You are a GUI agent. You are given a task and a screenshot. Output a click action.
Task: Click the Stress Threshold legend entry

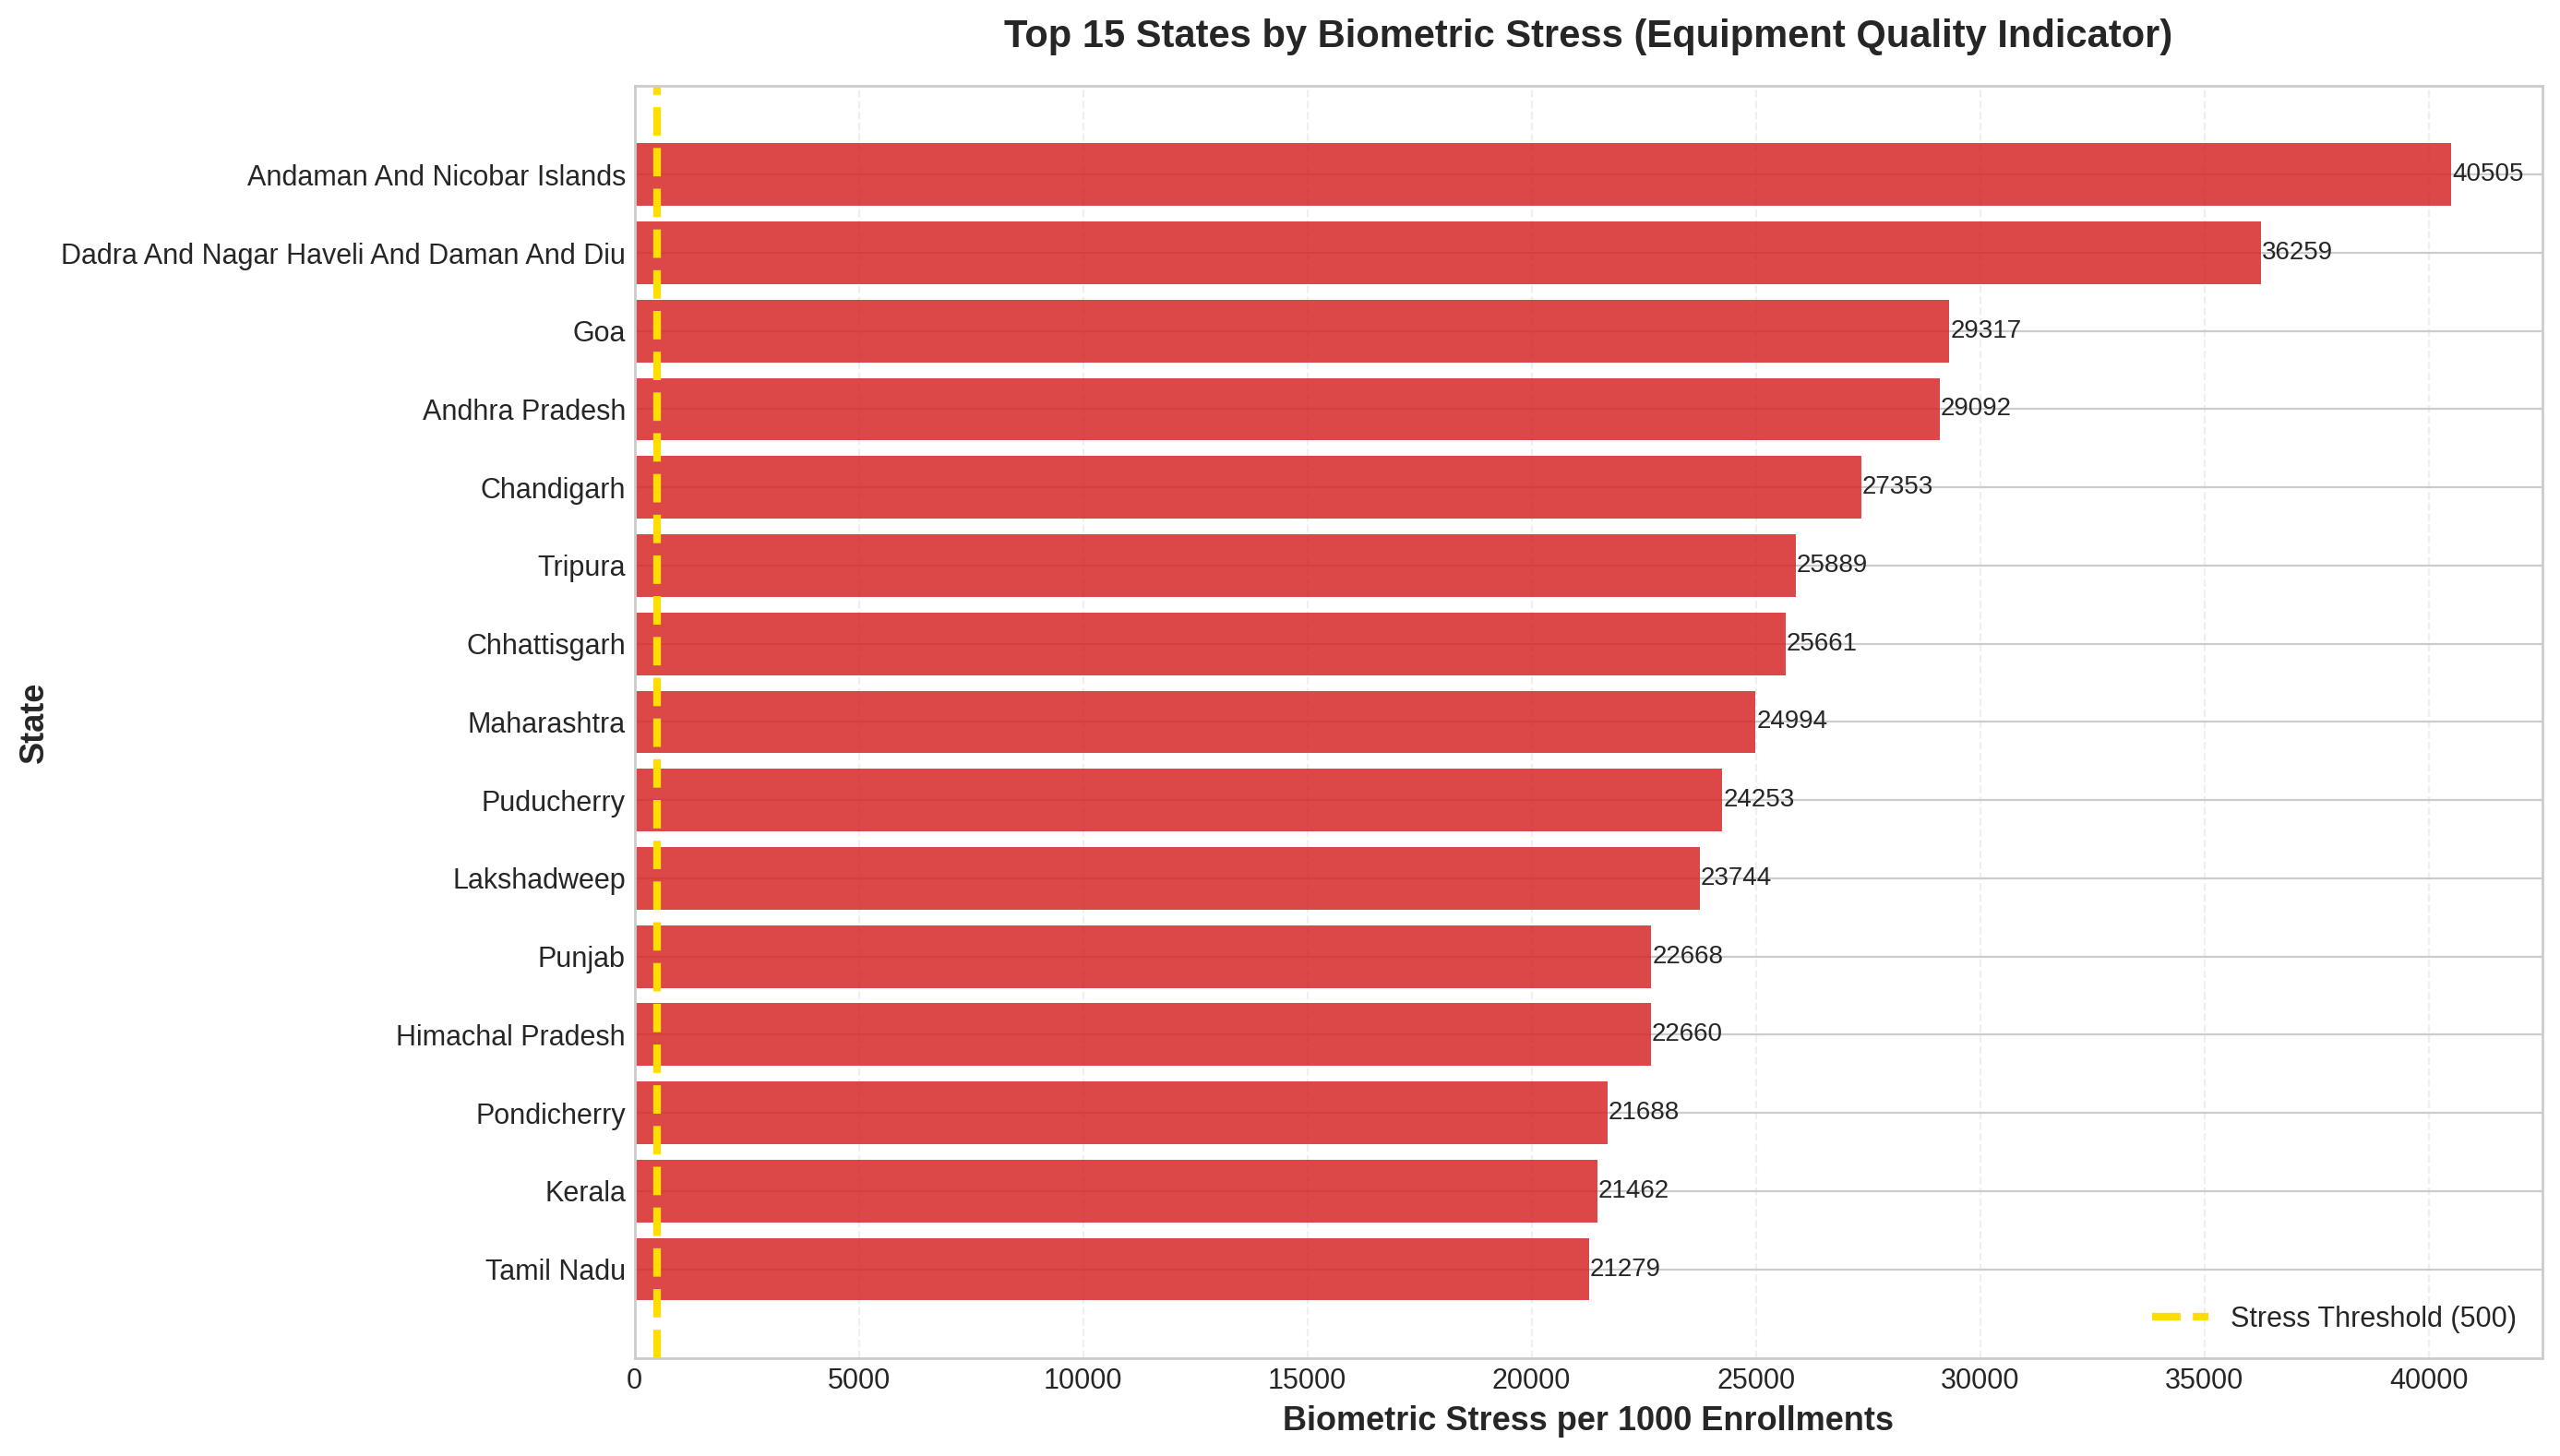2371,1317
